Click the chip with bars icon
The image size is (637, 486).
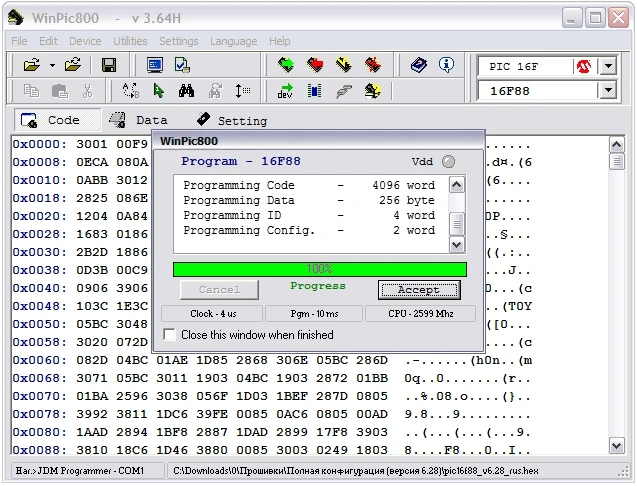315,91
